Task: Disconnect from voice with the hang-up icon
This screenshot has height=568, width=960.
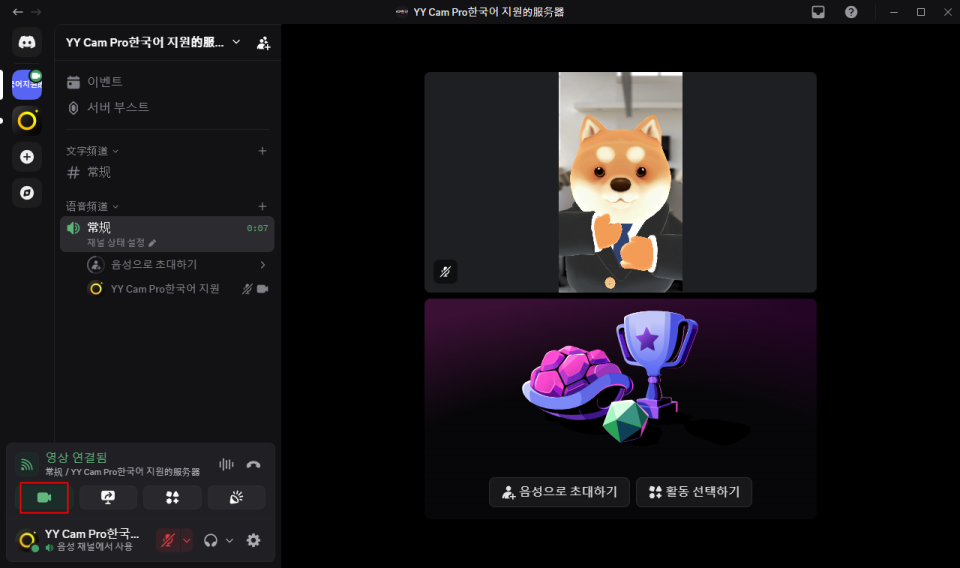Action: tap(254, 464)
